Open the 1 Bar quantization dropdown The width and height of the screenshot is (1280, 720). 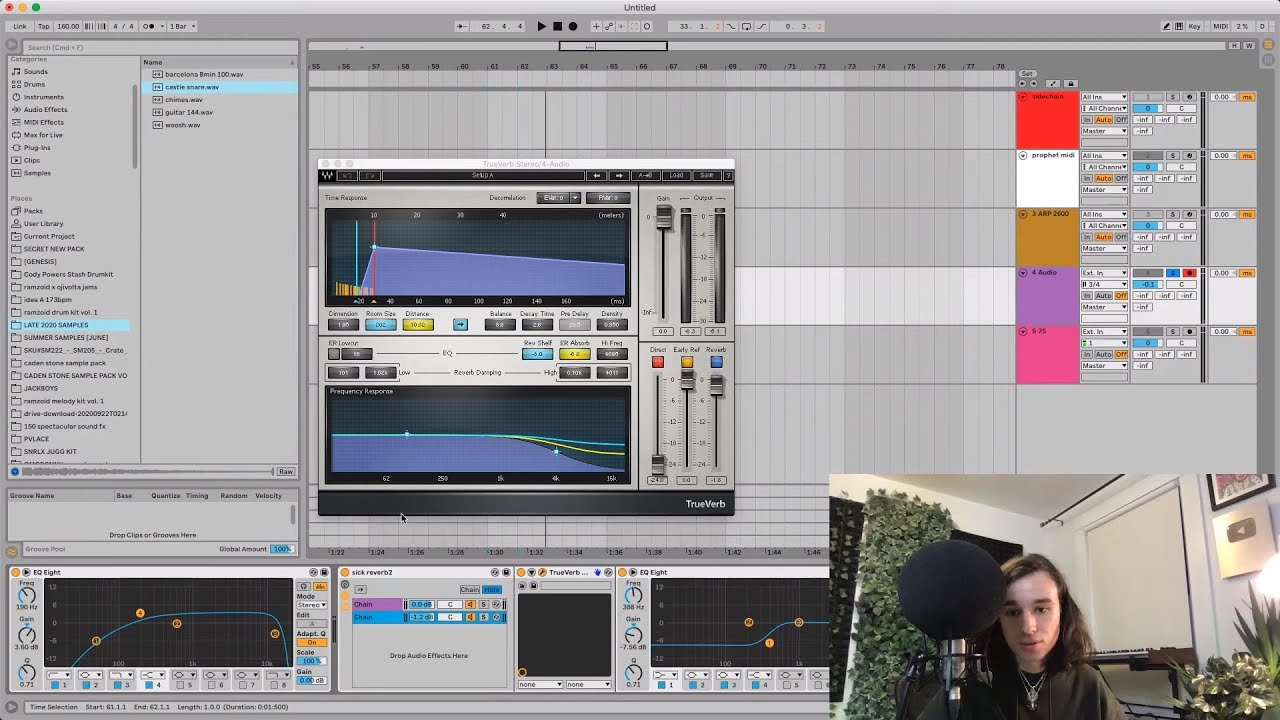[x=182, y=26]
